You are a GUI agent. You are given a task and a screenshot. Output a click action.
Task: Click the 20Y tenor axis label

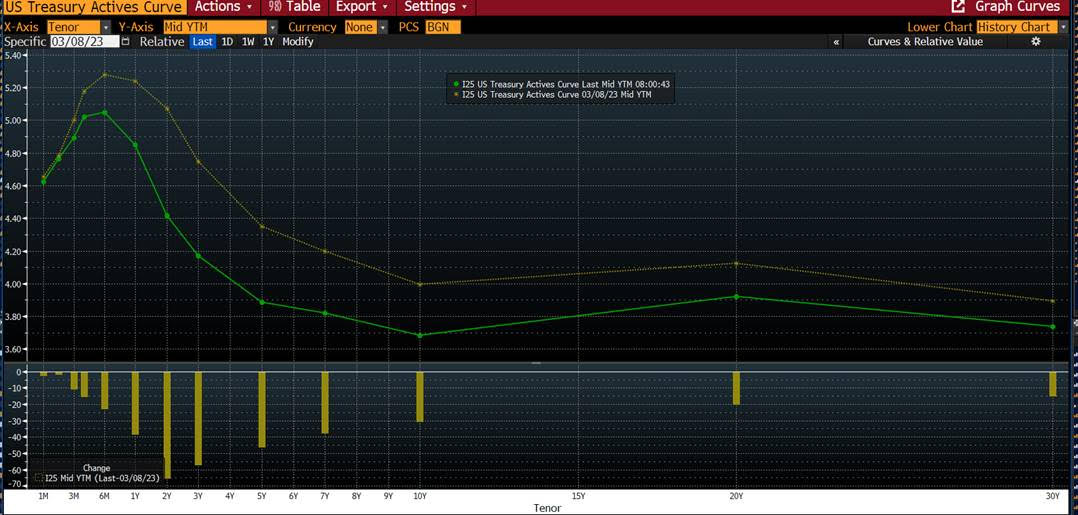pos(736,496)
